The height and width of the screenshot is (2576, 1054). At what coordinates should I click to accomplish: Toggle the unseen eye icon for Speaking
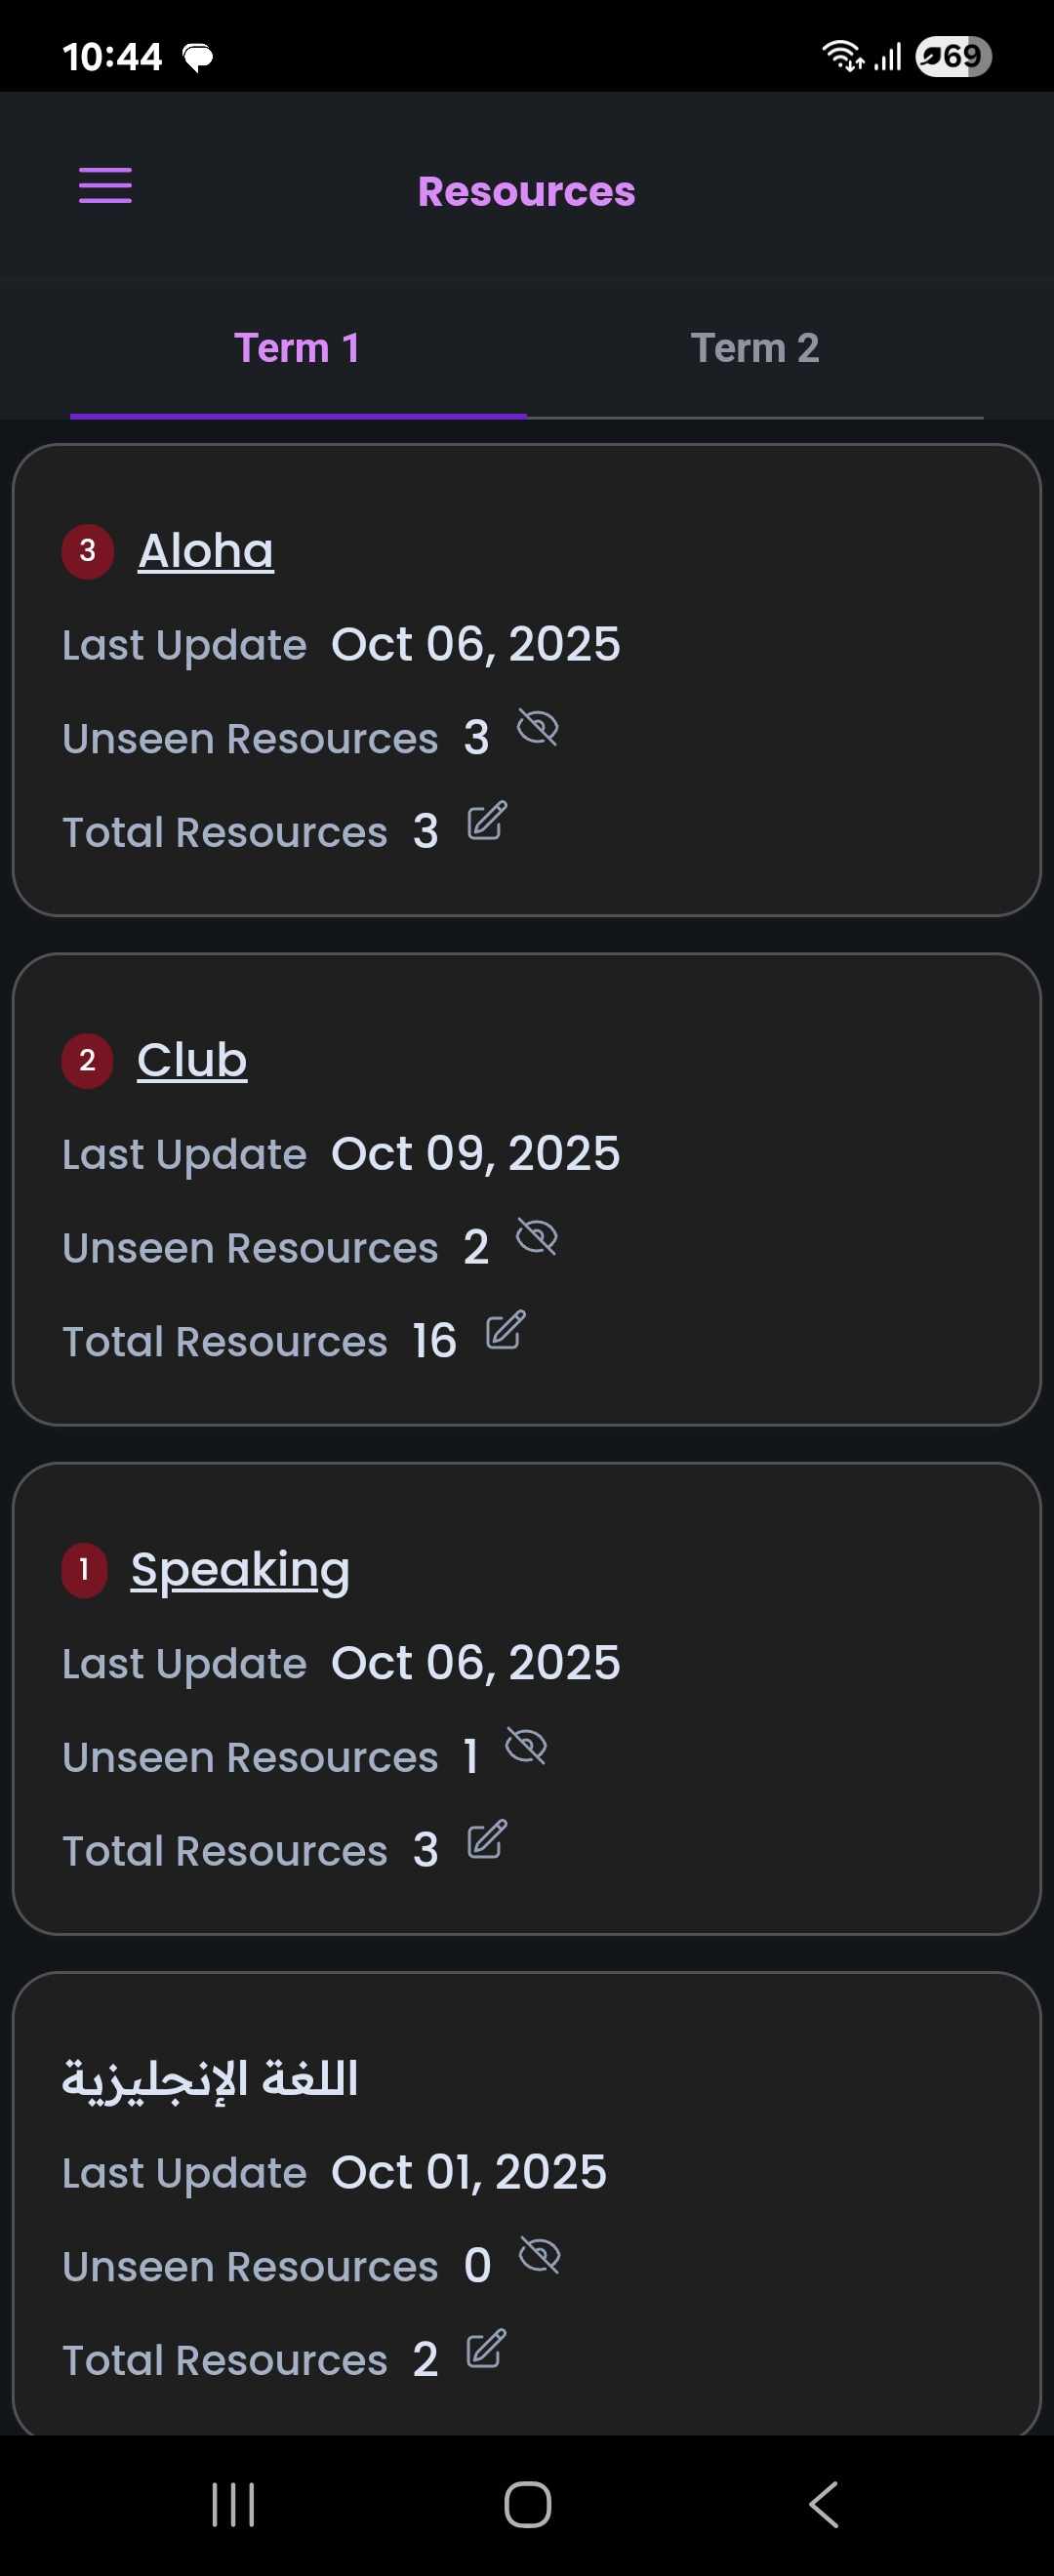pyautogui.click(x=526, y=1747)
